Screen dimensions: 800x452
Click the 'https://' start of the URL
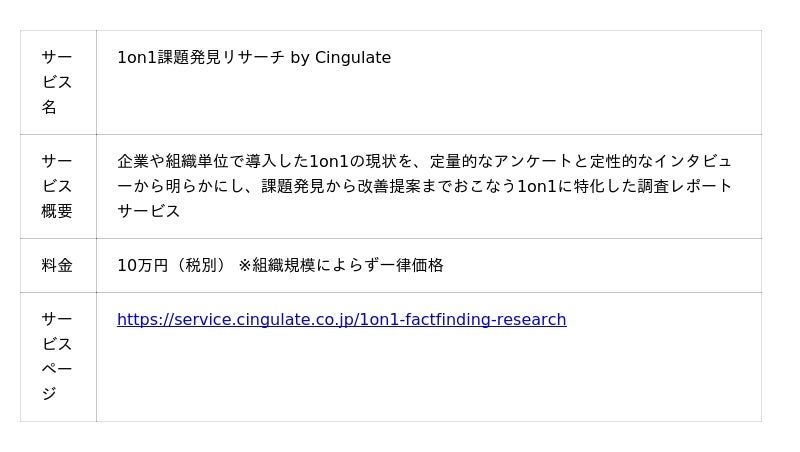145,319
